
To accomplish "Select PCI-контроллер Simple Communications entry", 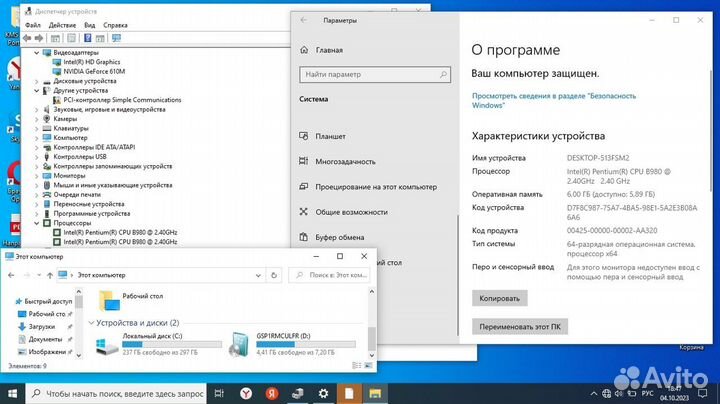I will pyautogui.click(x=122, y=100).
